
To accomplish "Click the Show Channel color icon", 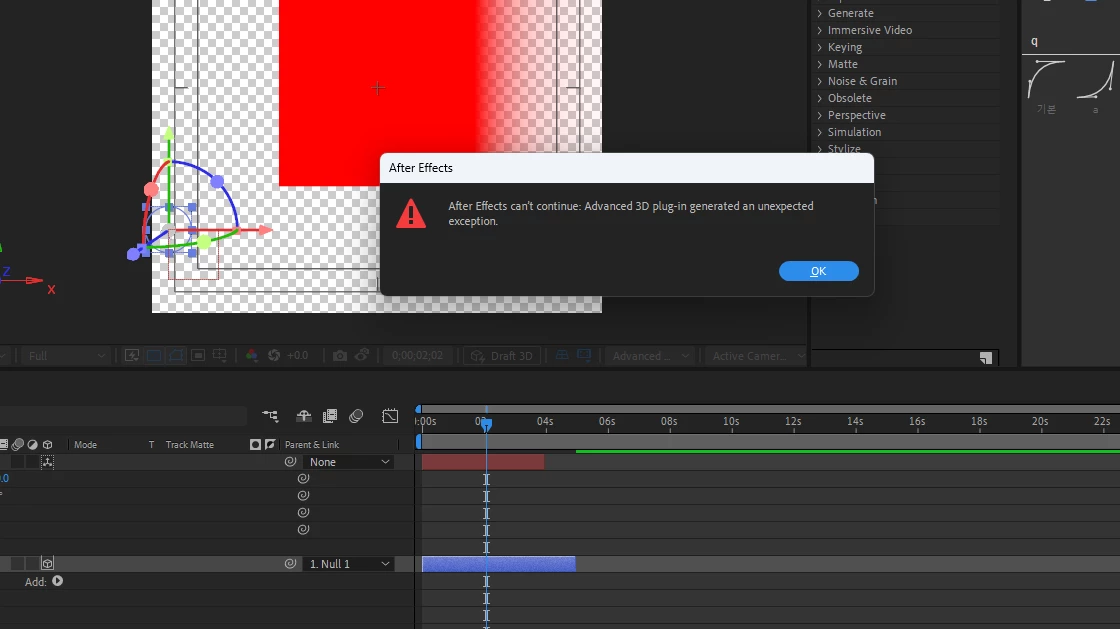I will tap(251, 356).
